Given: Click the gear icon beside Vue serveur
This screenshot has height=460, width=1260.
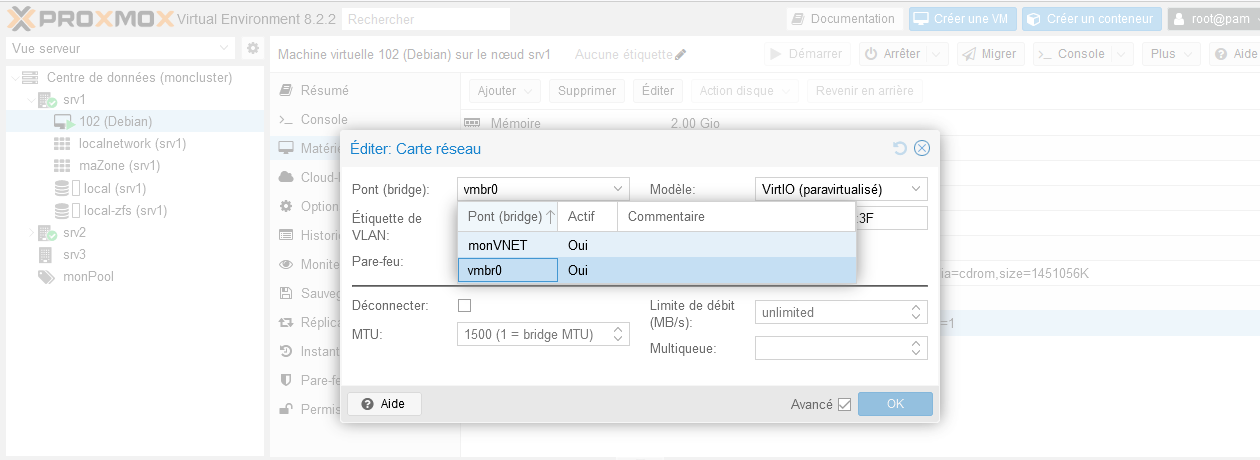Looking at the screenshot, I should pyautogui.click(x=253, y=48).
